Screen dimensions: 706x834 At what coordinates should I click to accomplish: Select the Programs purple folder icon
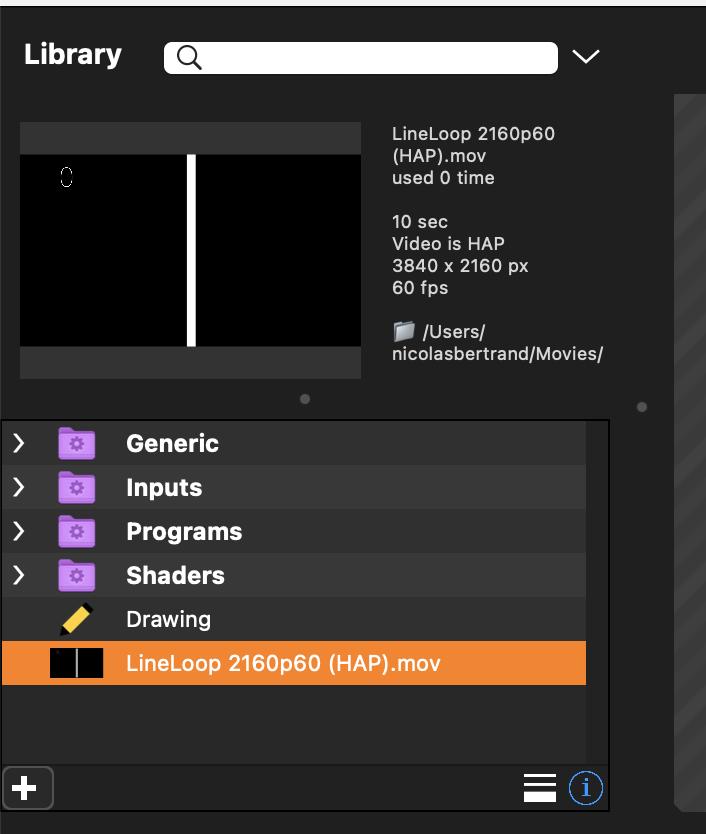(76, 531)
